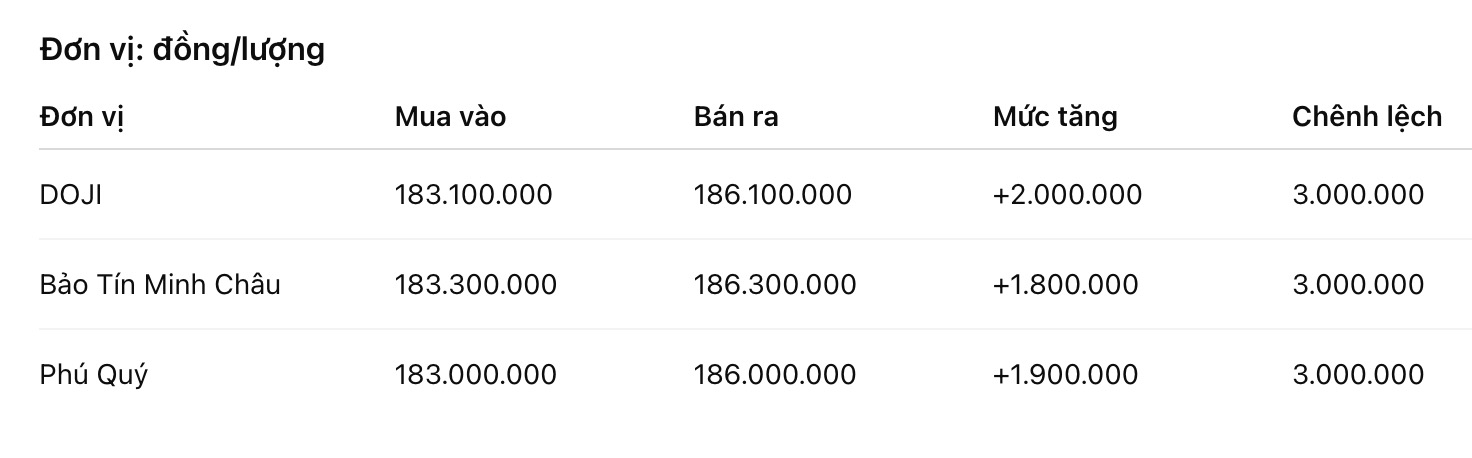The height and width of the screenshot is (458, 1472).
Task: Click DOJI increase value +2.000.000
Action: coord(1067,194)
